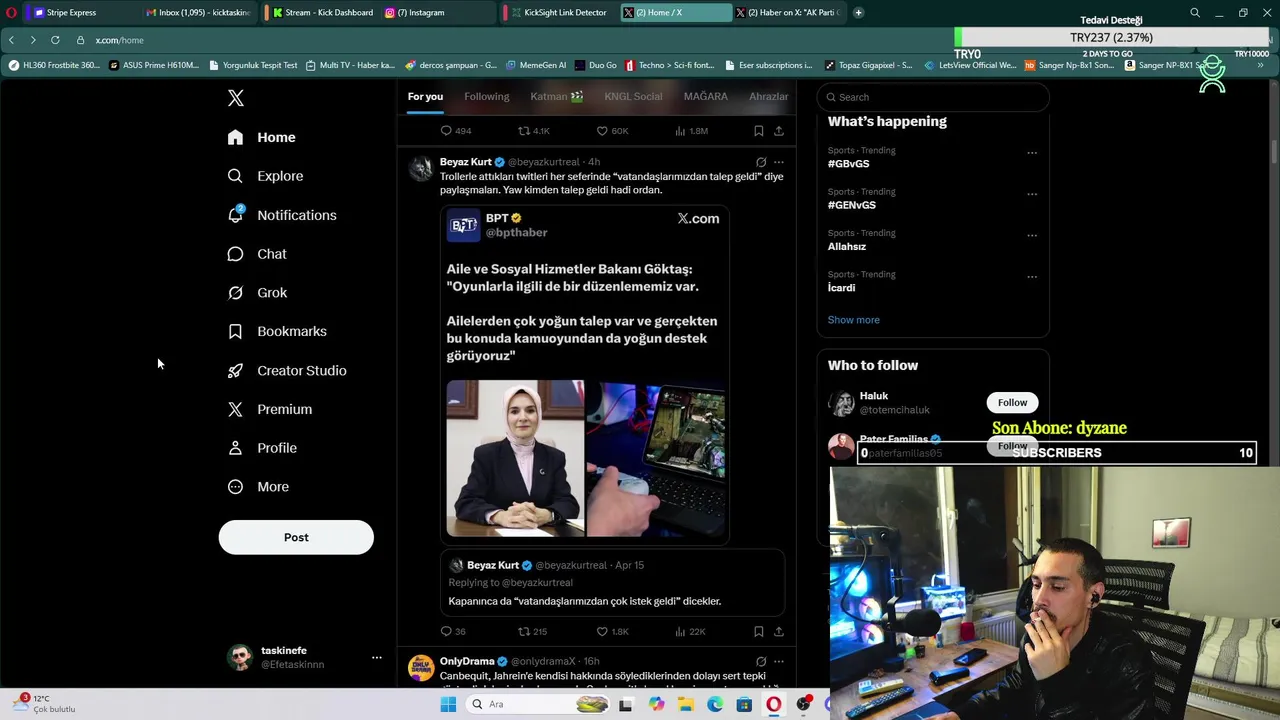Click Show more under What's happening

pyautogui.click(x=853, y=320)
